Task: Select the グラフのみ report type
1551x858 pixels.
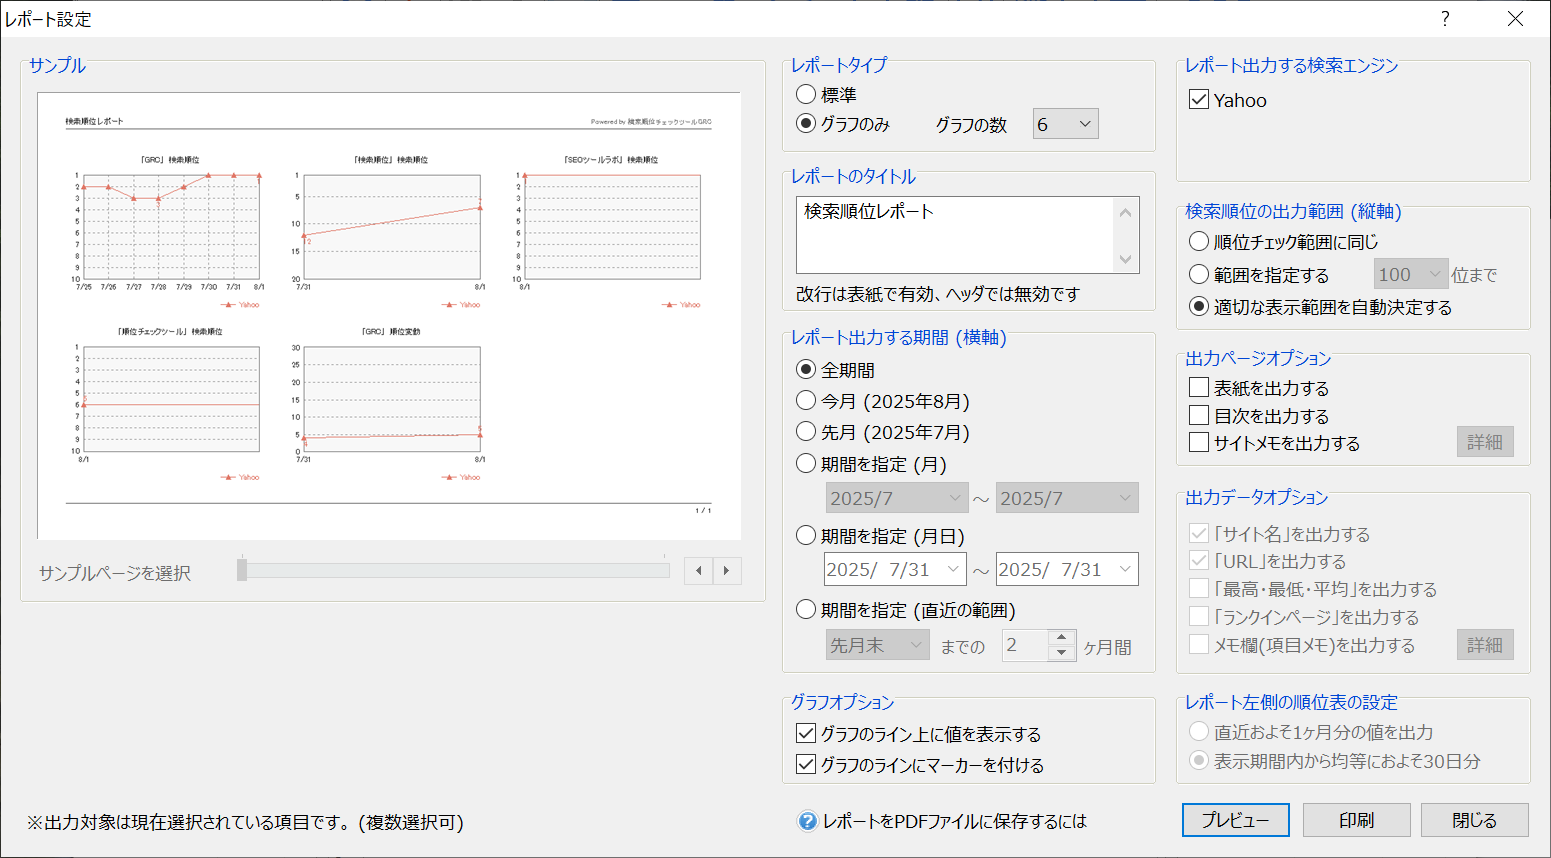Action: coord(806,124)
